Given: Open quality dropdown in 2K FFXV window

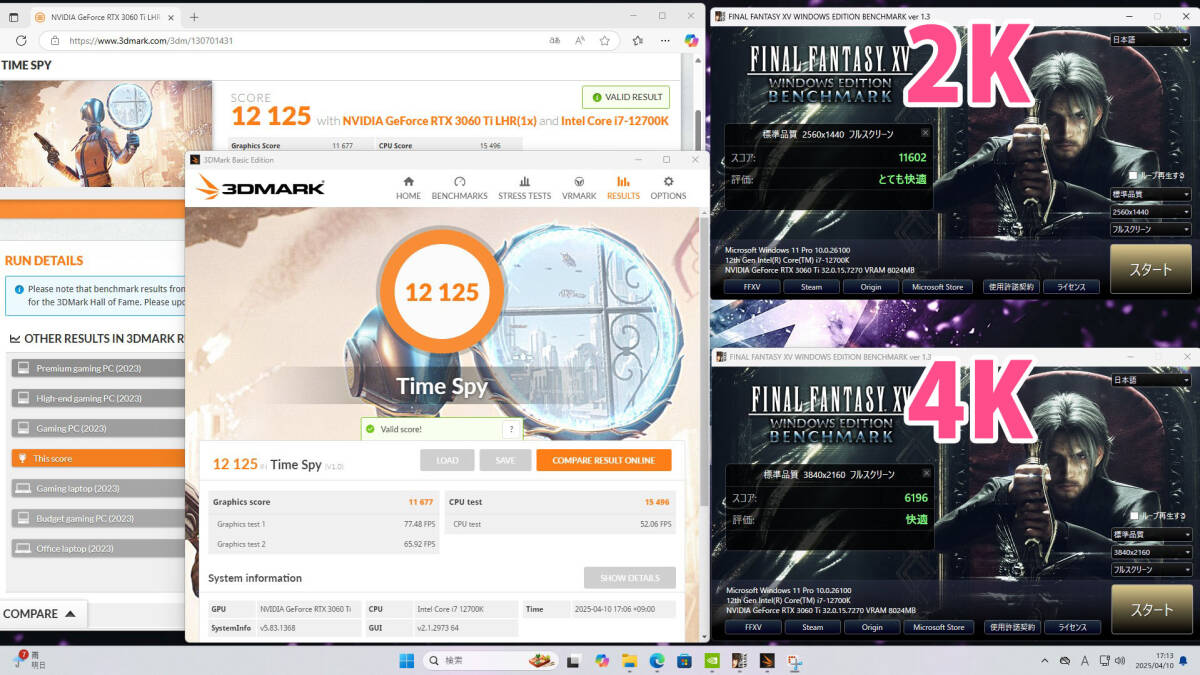Looking at the screenshot, I should click(1150, 194).
